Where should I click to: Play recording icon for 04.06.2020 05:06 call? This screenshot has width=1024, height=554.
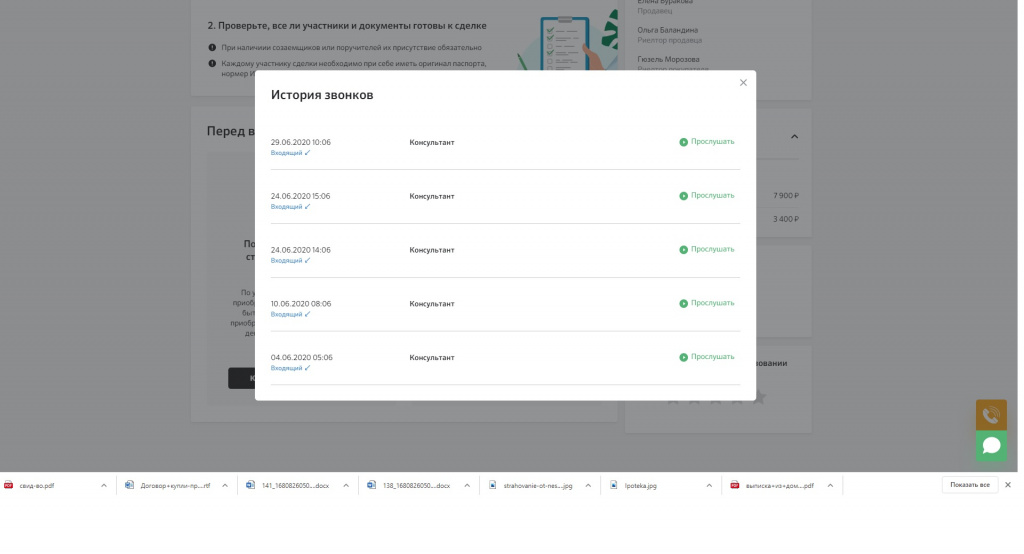683,357
